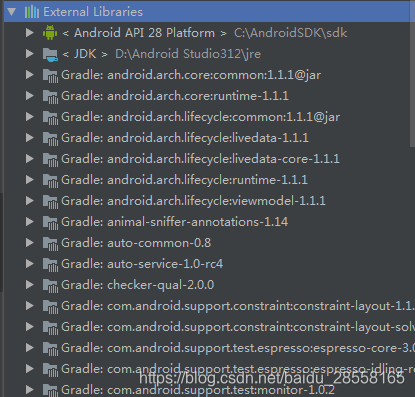This screenshot has height=397, width=415.
Task: Click library icon of animal-sniffer-annotations-1.14
Action: click(50, 223)
